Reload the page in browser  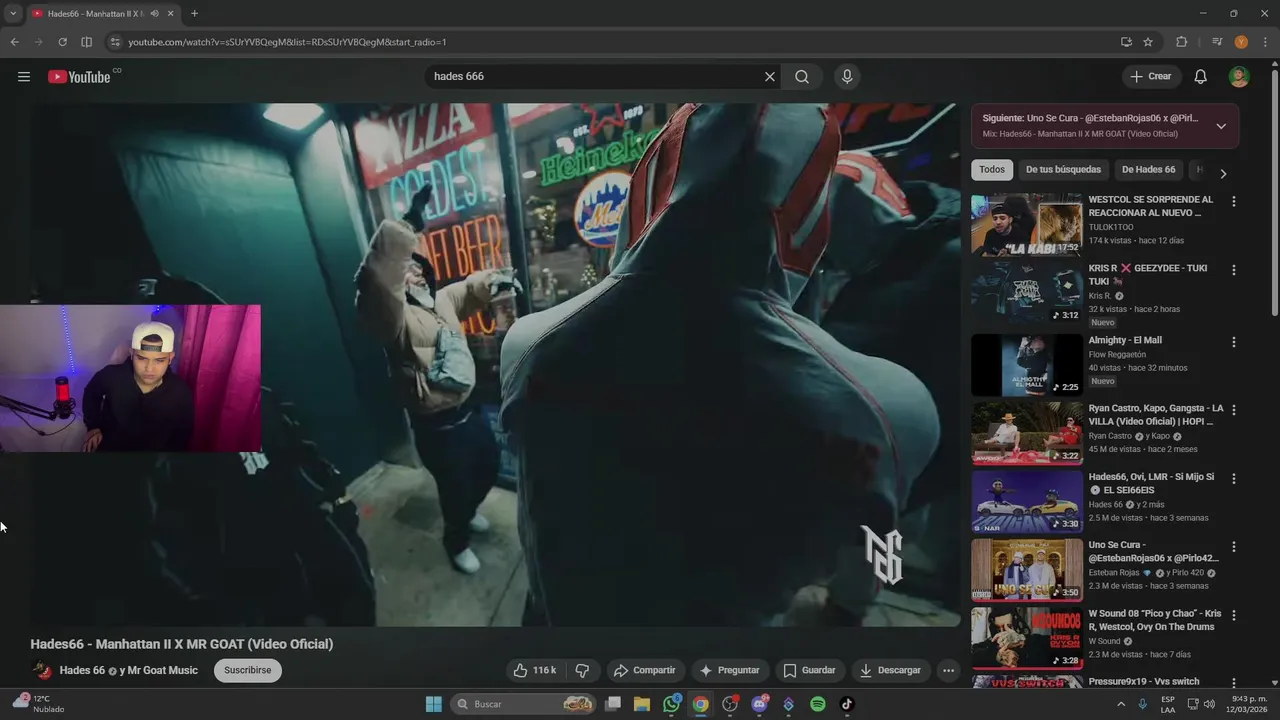(62, 42)
